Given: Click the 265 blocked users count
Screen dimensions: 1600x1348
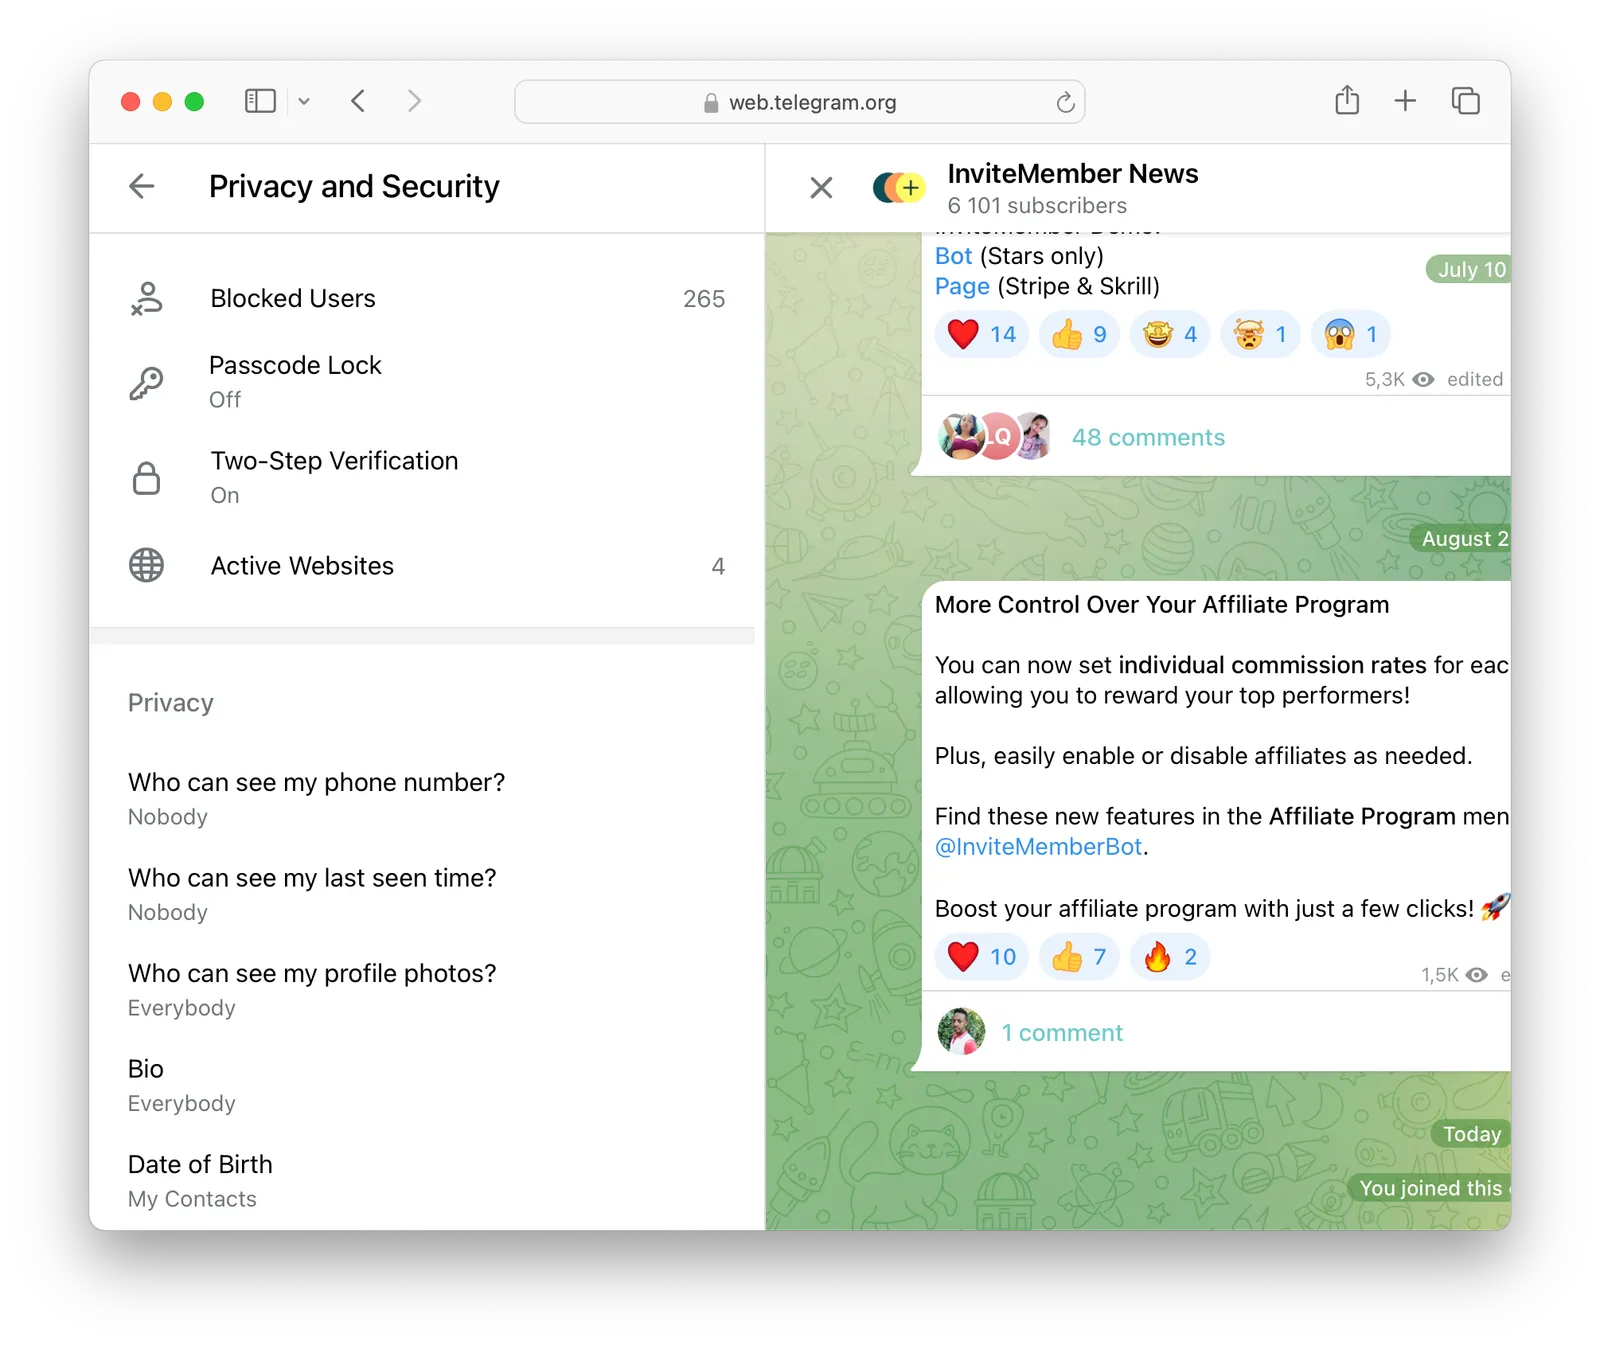Looking at the screenshot, I should 704,299.
